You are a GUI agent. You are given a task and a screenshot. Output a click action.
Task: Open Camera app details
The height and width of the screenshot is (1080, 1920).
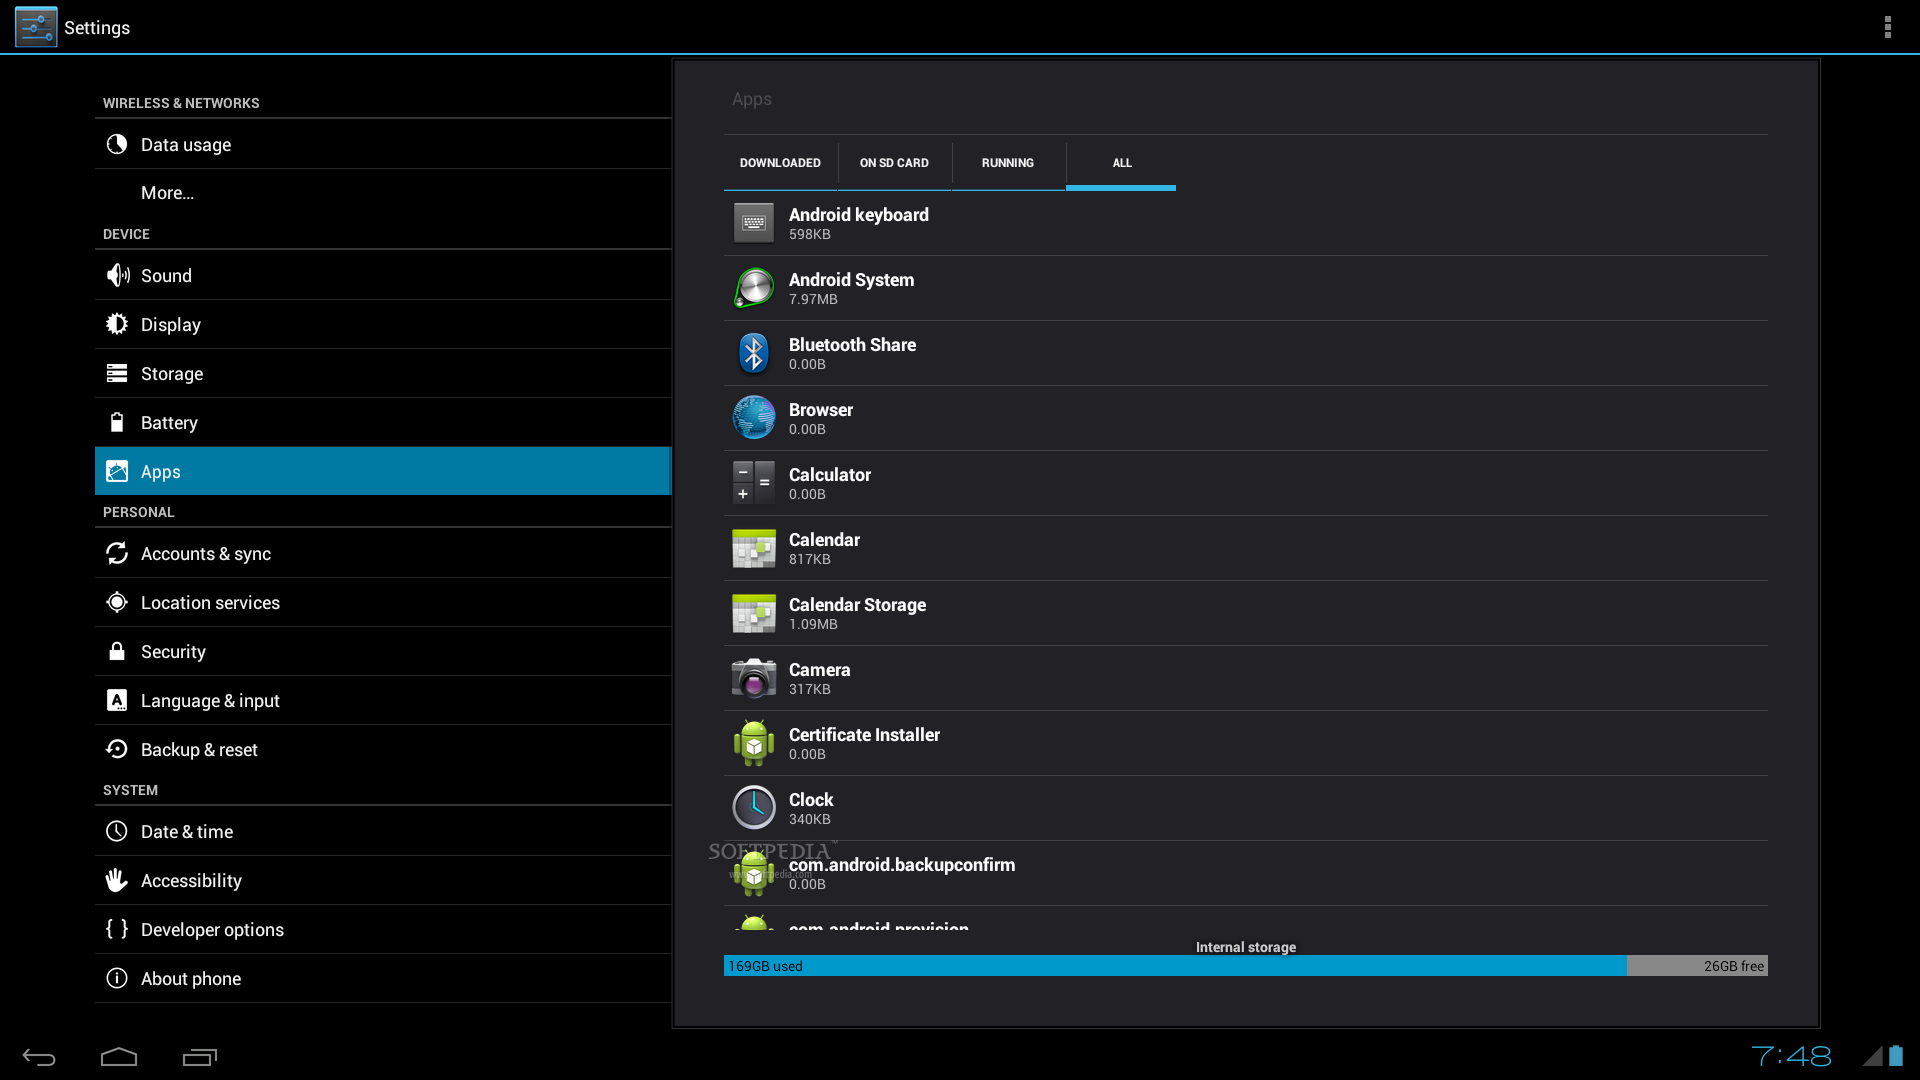(1246, 678)
